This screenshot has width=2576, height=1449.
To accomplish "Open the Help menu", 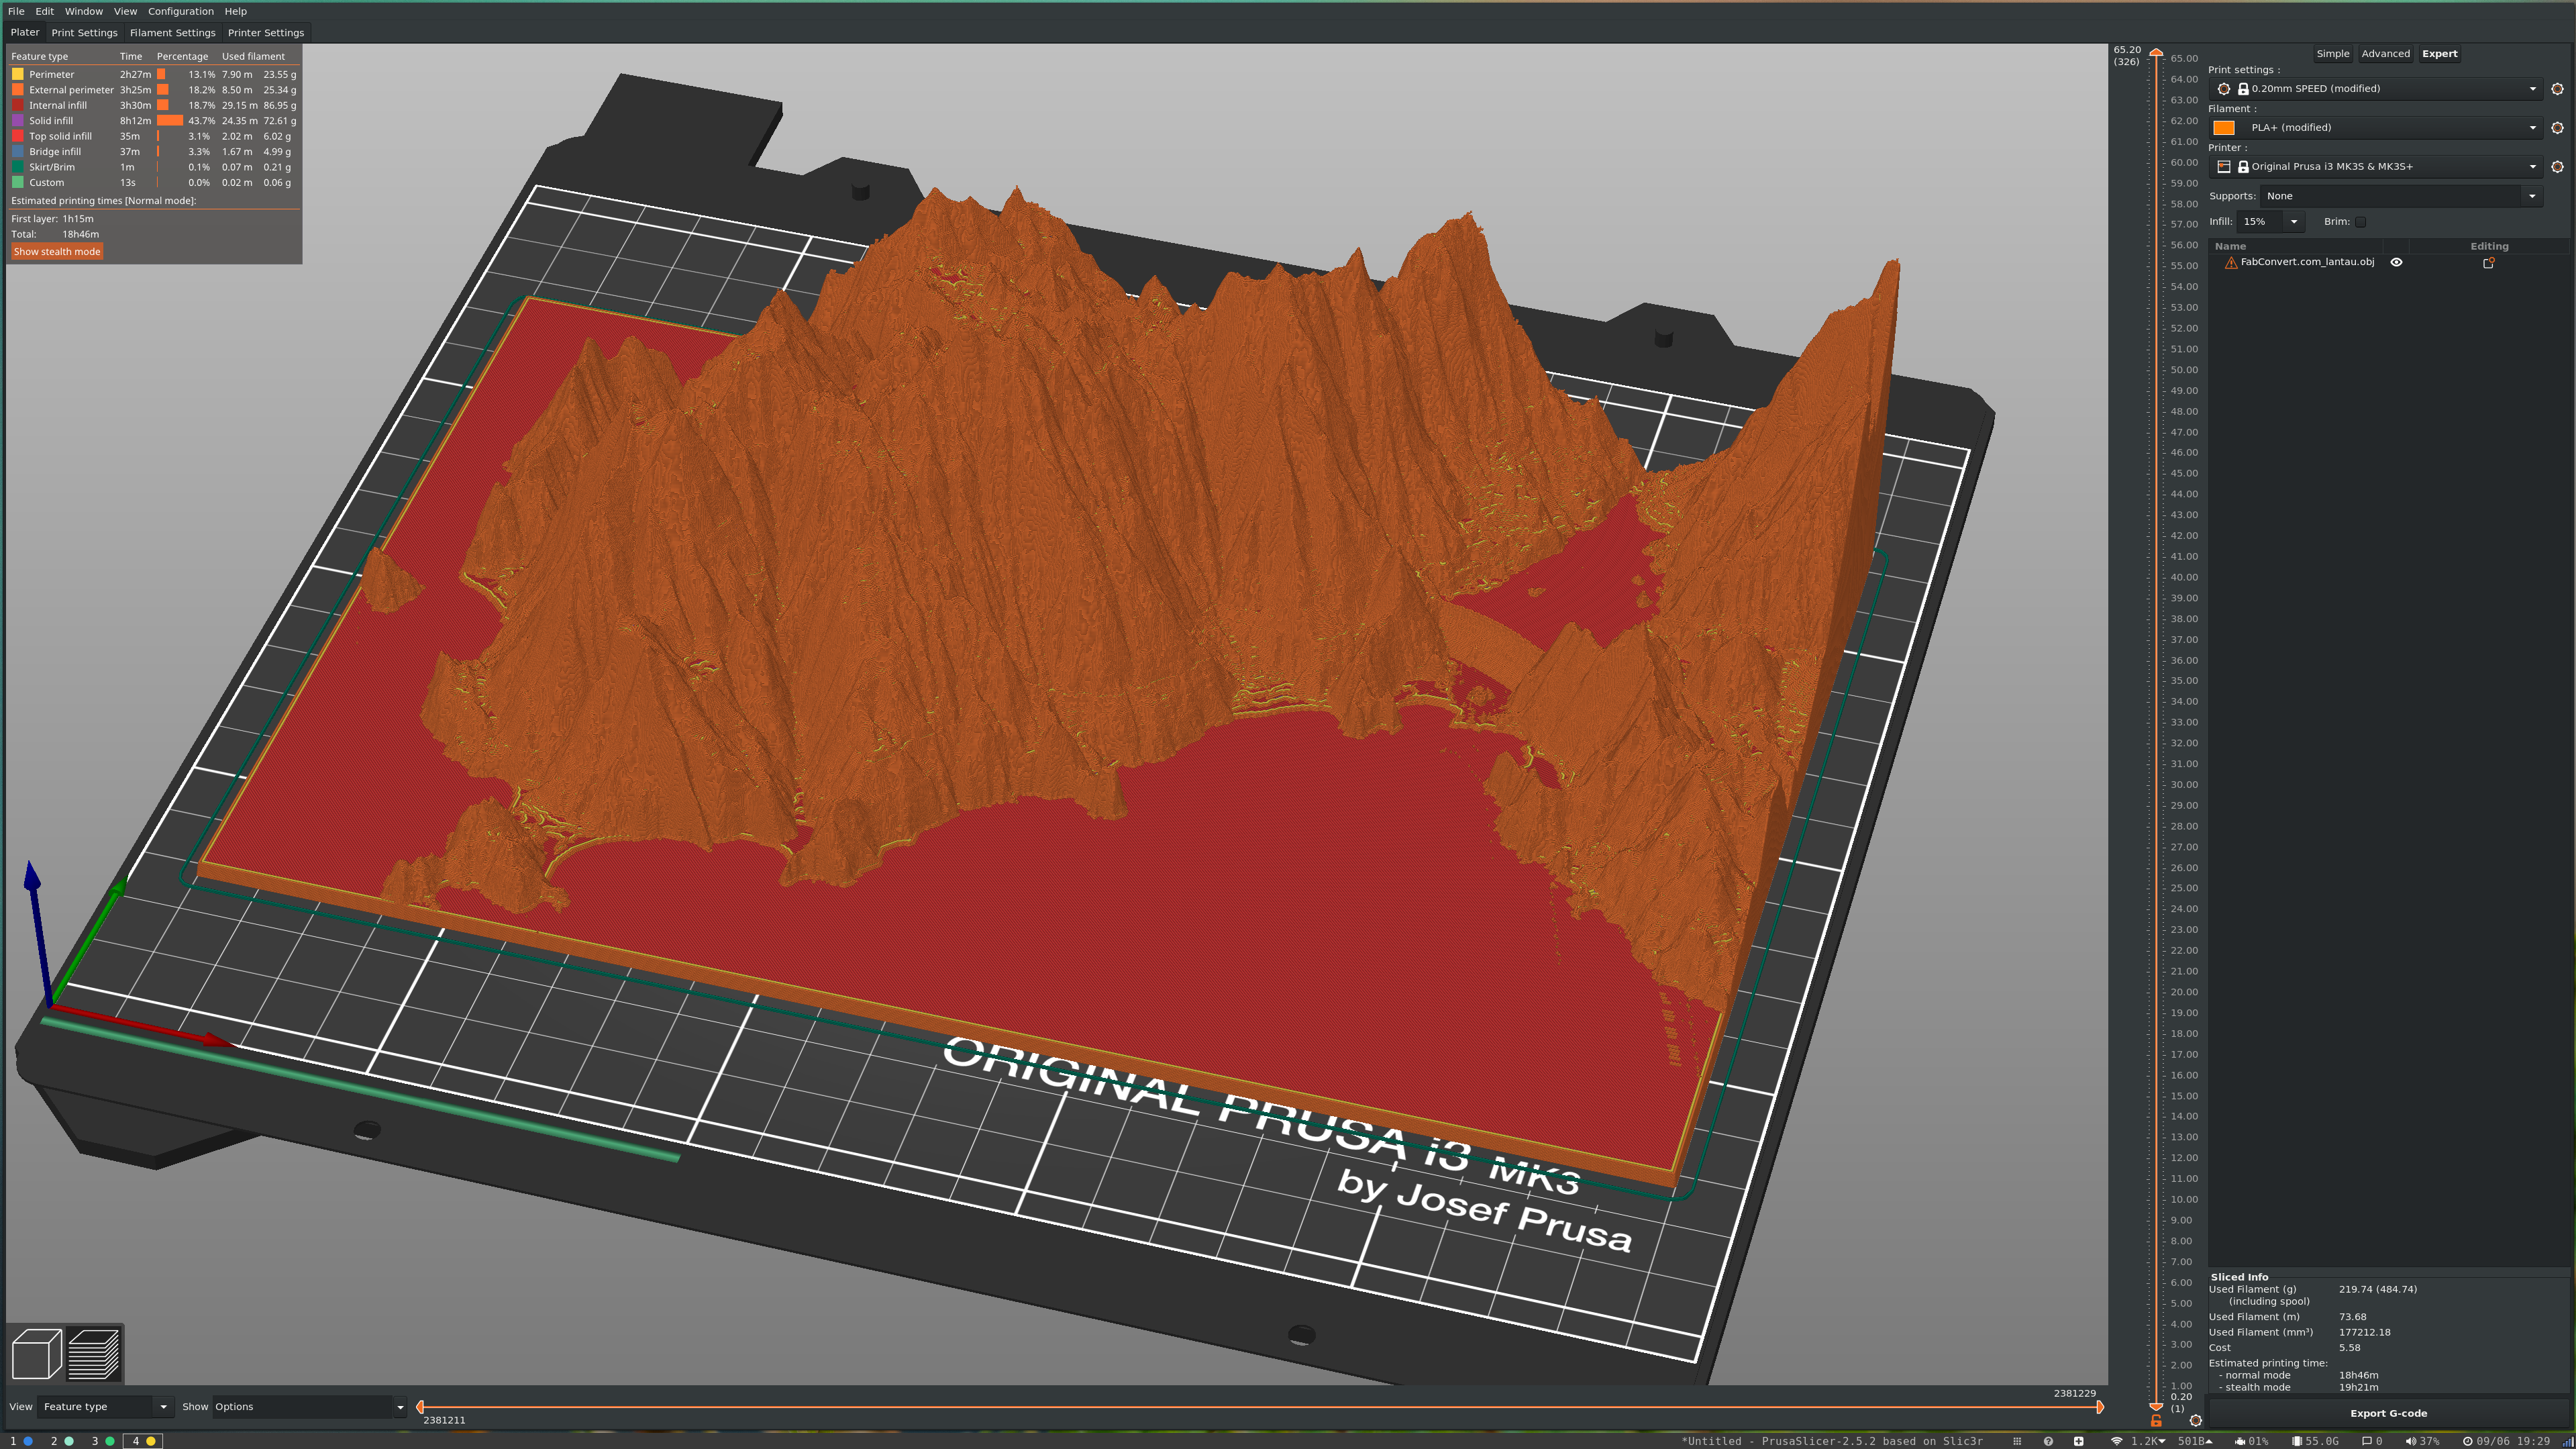I will coord(235,11).
